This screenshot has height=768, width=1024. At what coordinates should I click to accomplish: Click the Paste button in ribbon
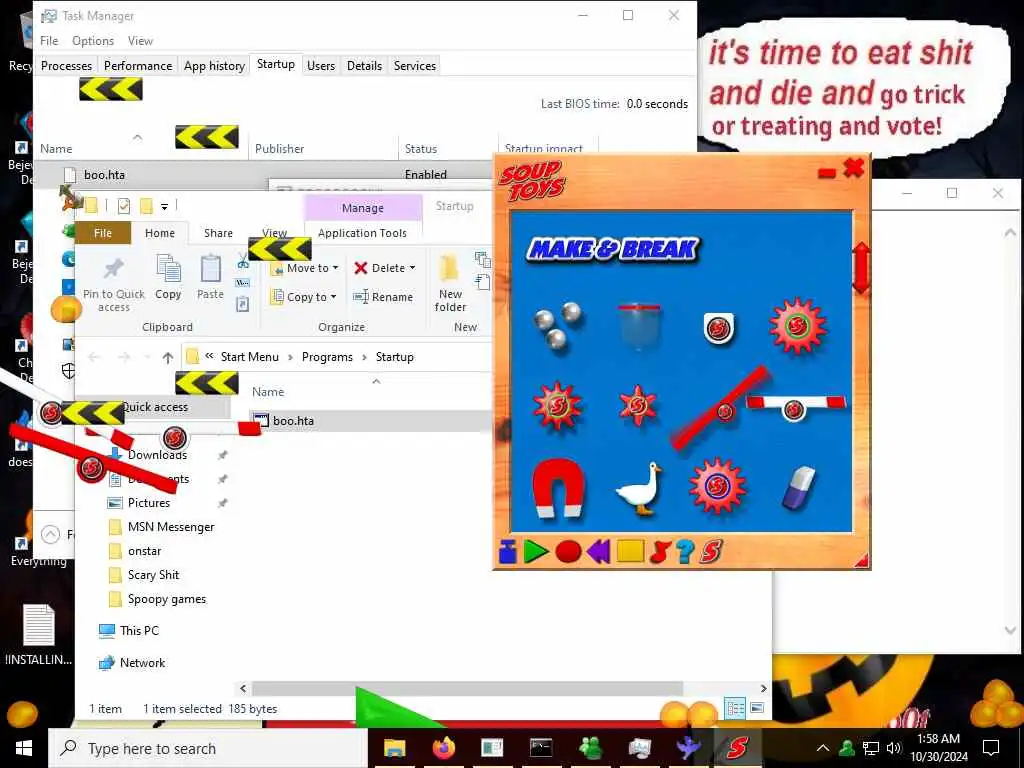tap(210, 278)
